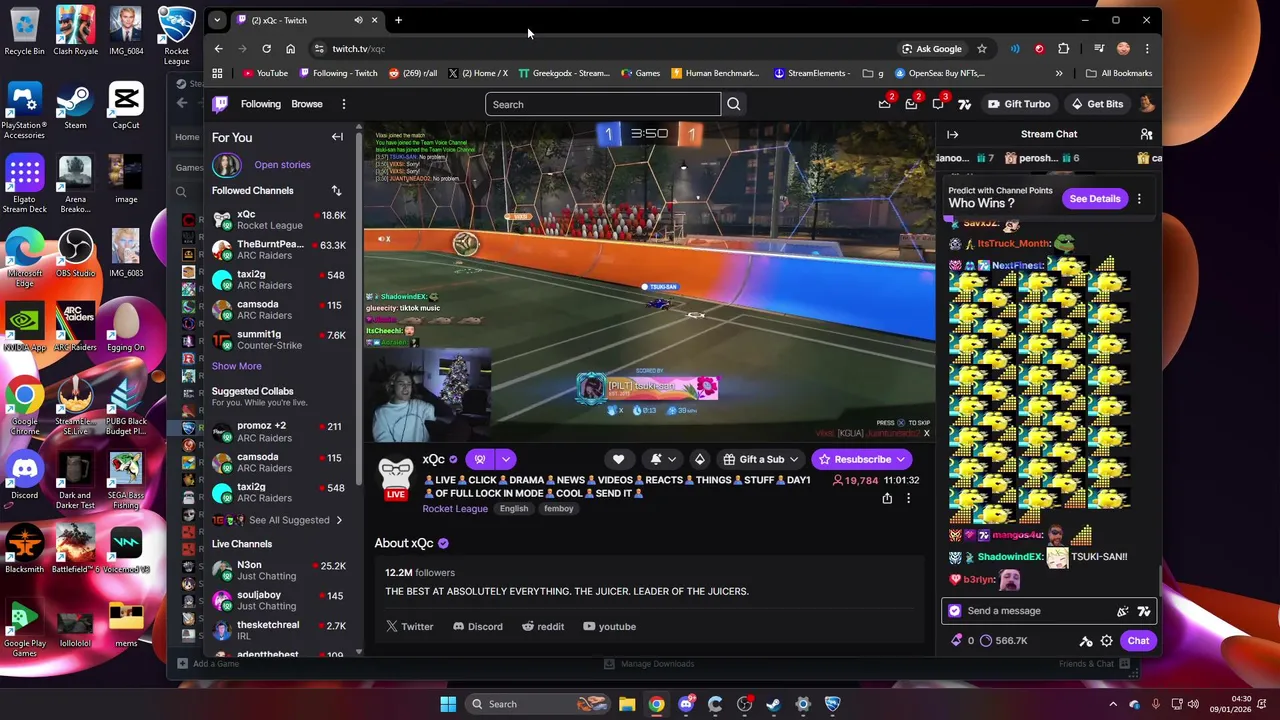Open Rocket League category link
The height and width of the screenshot is (720, 1280).
tap(455, 509)
